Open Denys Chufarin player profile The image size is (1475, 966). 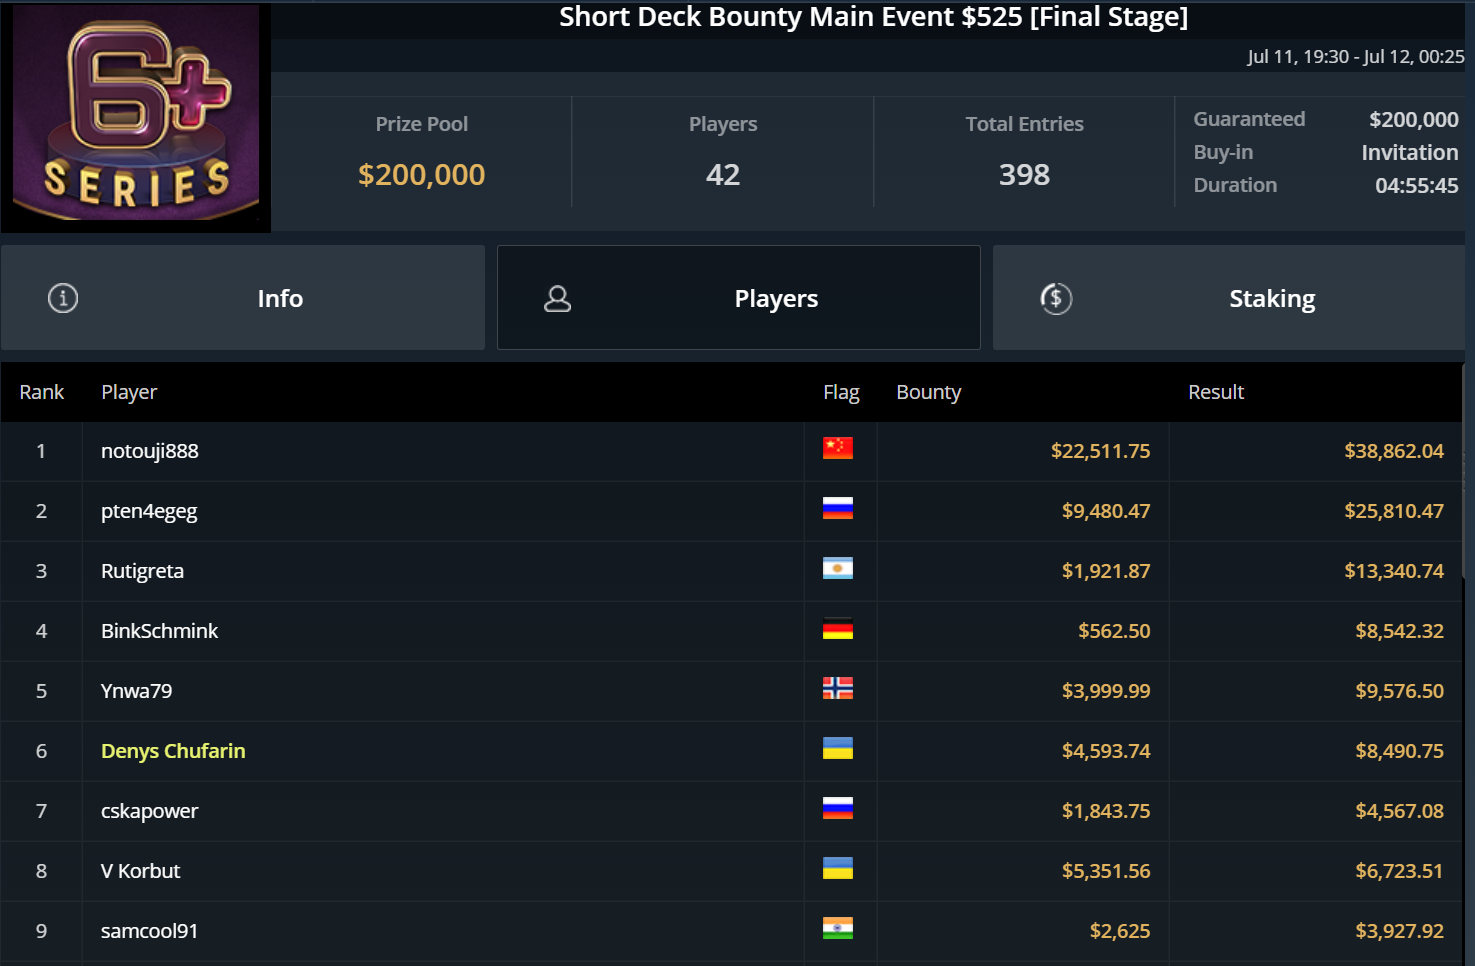[x=173, y=751]
